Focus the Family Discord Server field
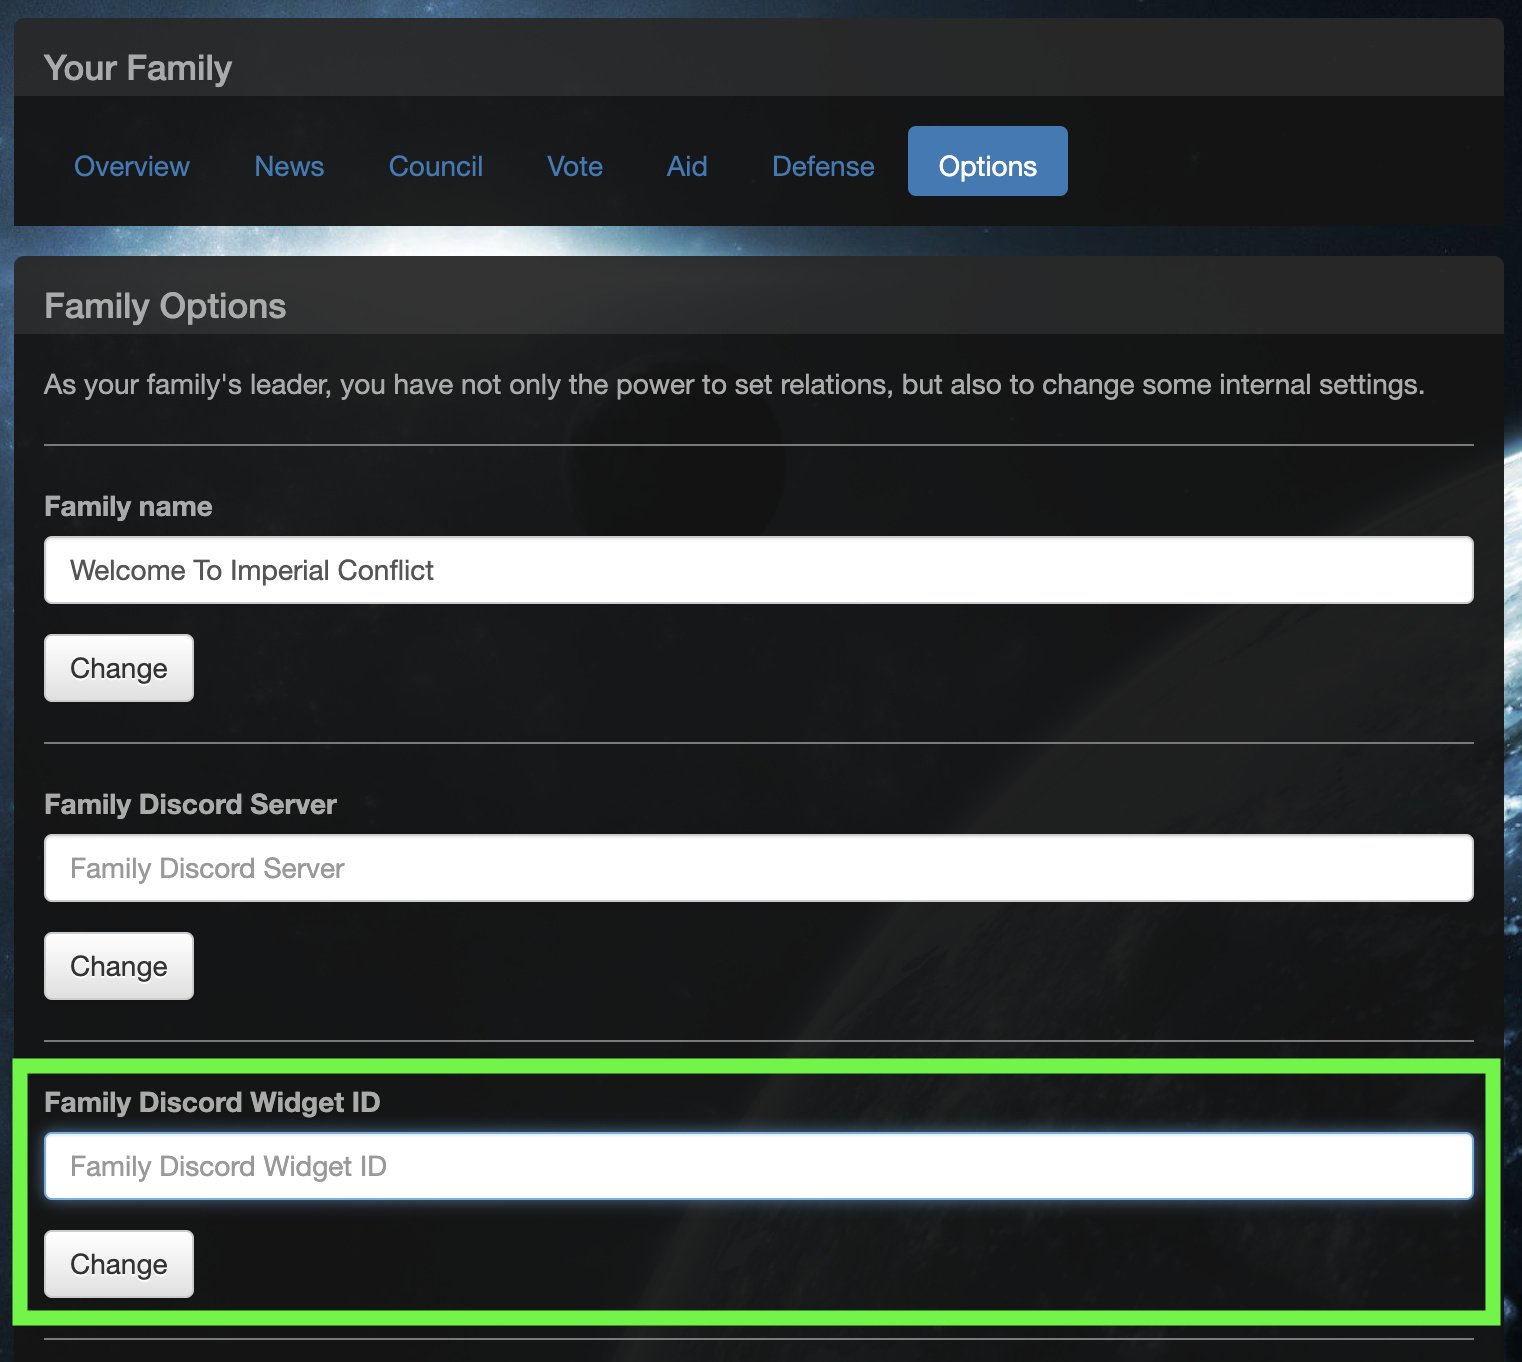Viewport: 1522px width, 1362px height. click(x=759, y=868)
